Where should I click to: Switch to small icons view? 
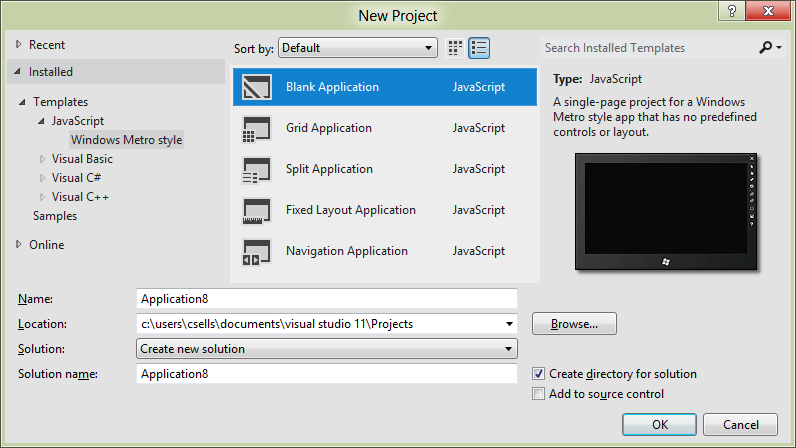click(455, 48)
